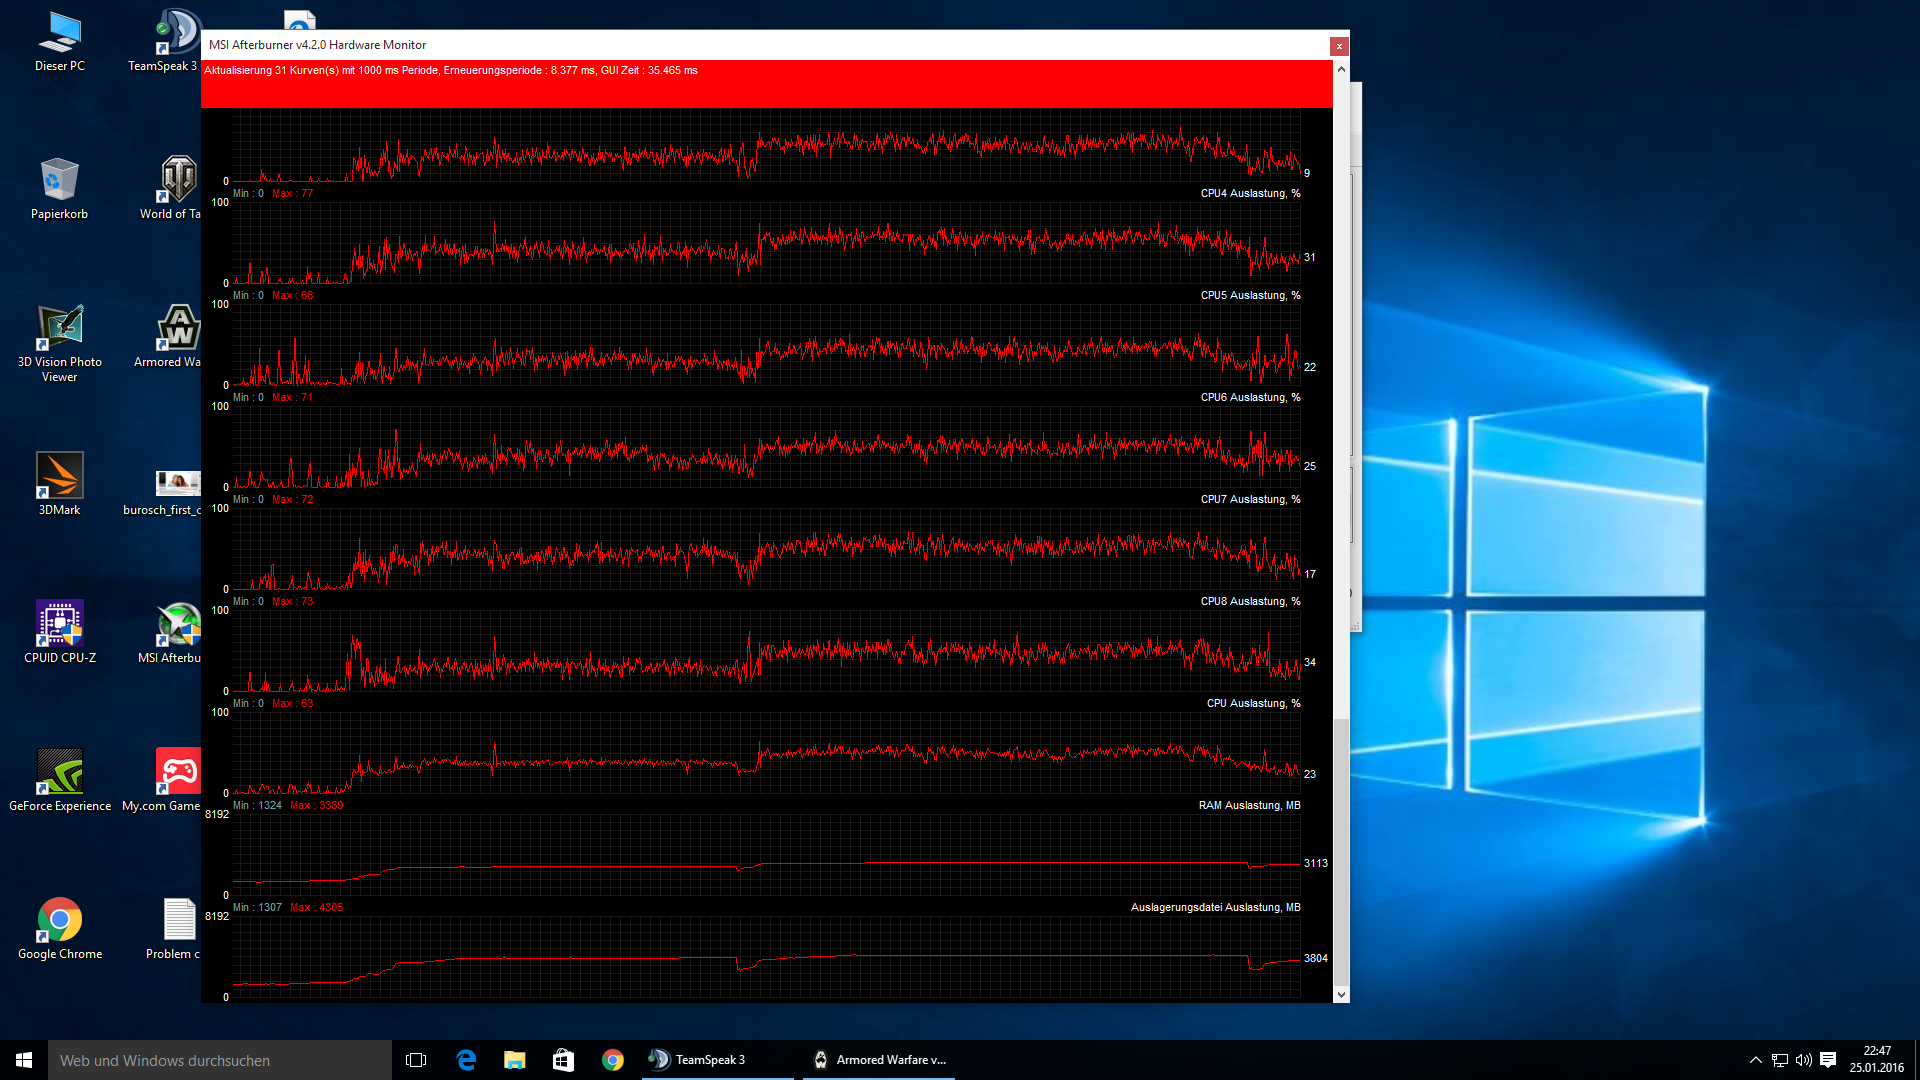
Task: Click the scroll up arrow in Hardware Monitor
Action: (1341, 69)
